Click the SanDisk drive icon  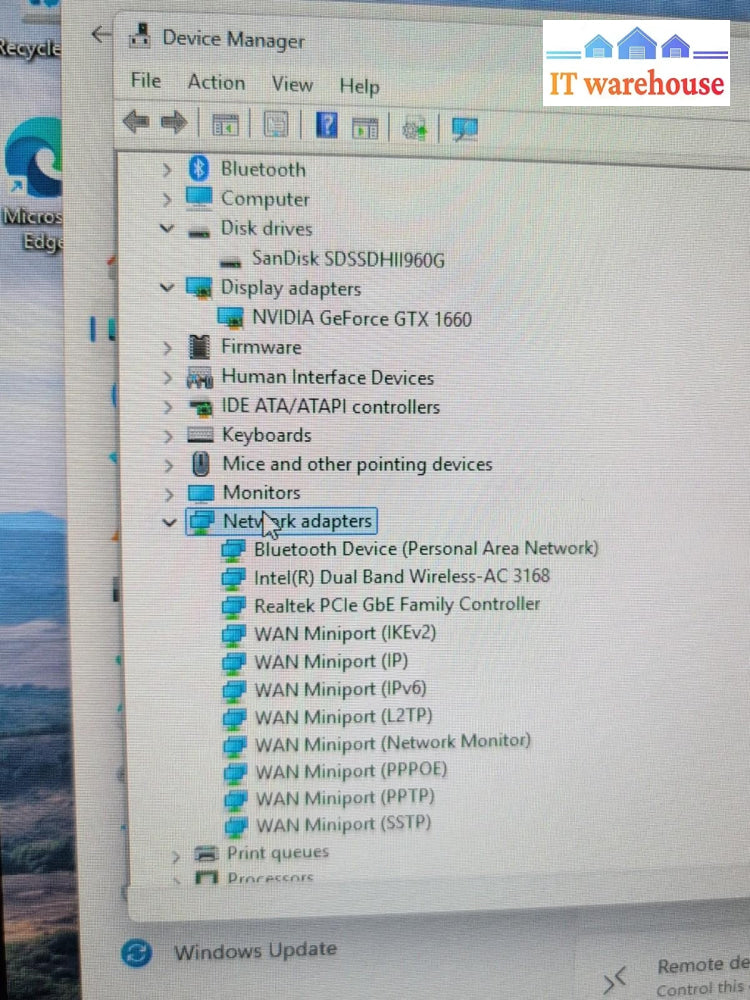click(231, 260)
